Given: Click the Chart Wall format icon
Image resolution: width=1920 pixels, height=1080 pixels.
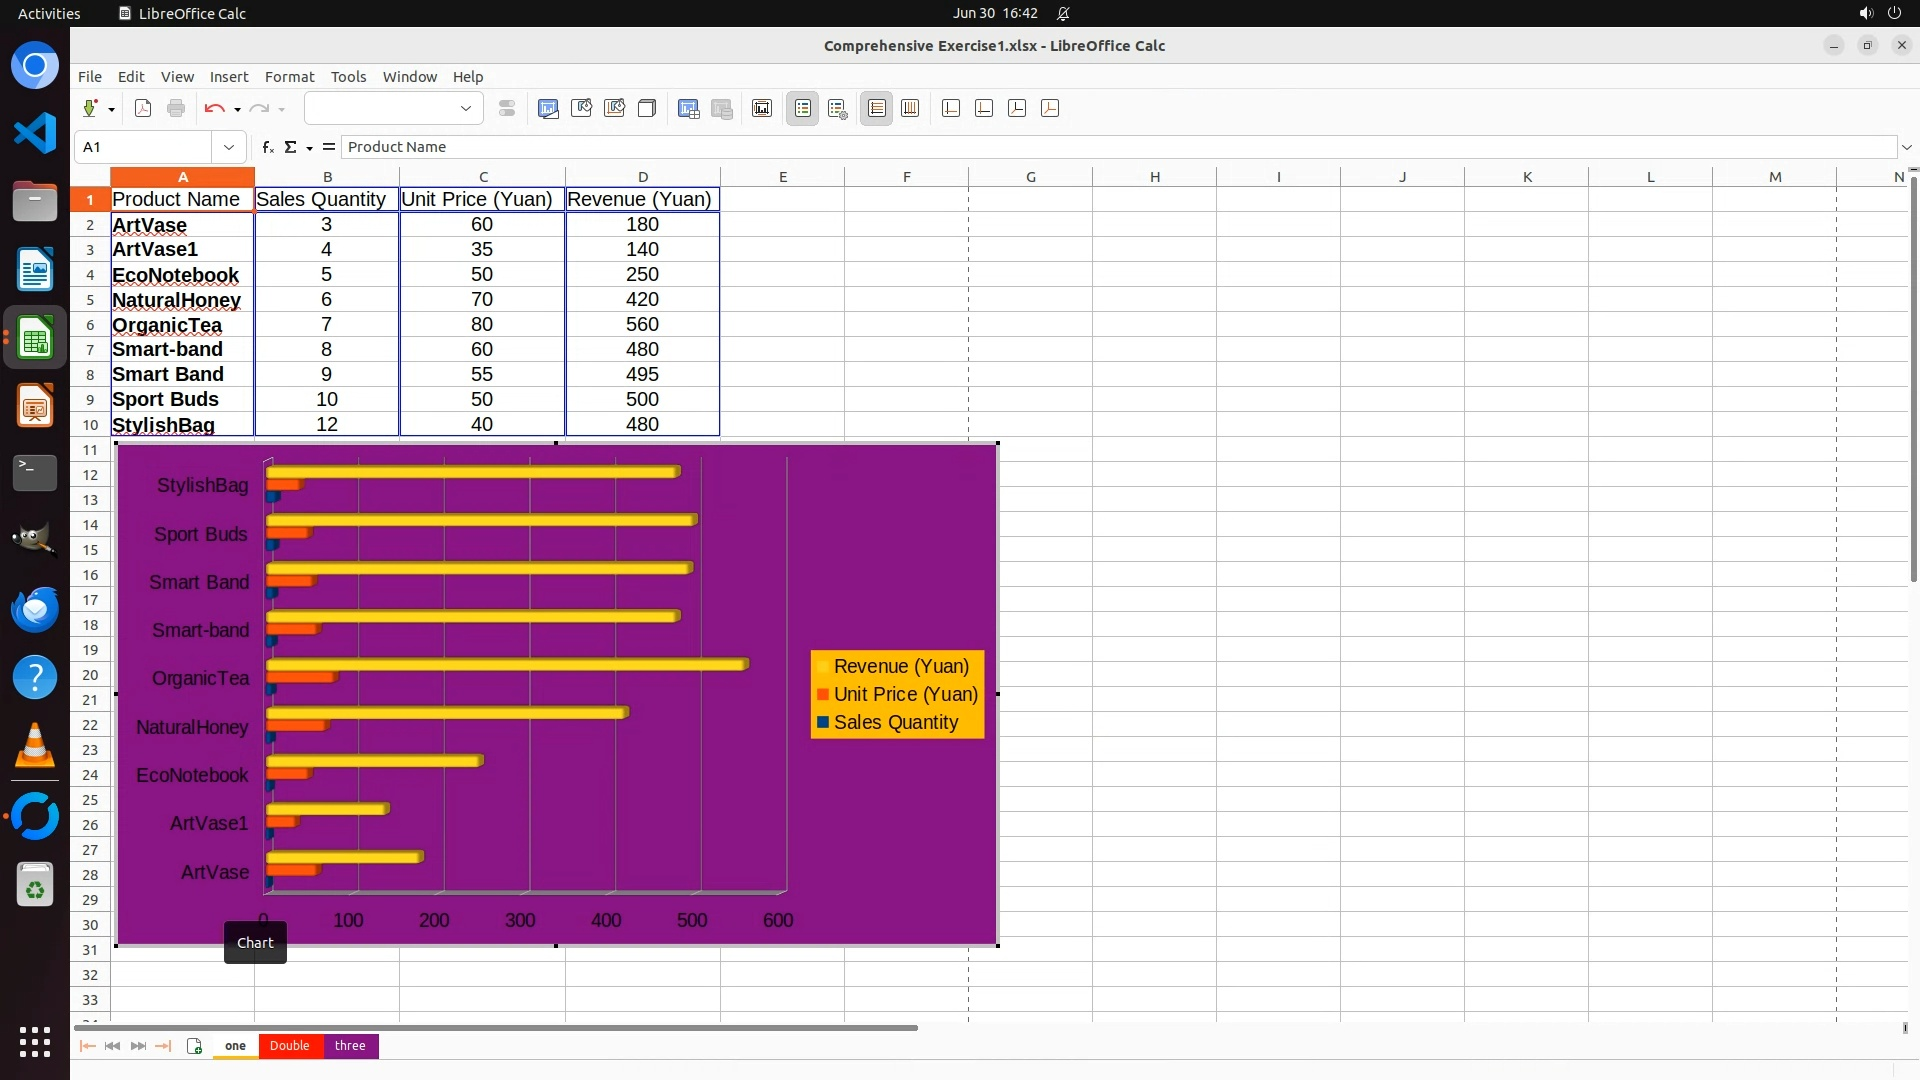Looking at the screenshot, I should point(614,109).
